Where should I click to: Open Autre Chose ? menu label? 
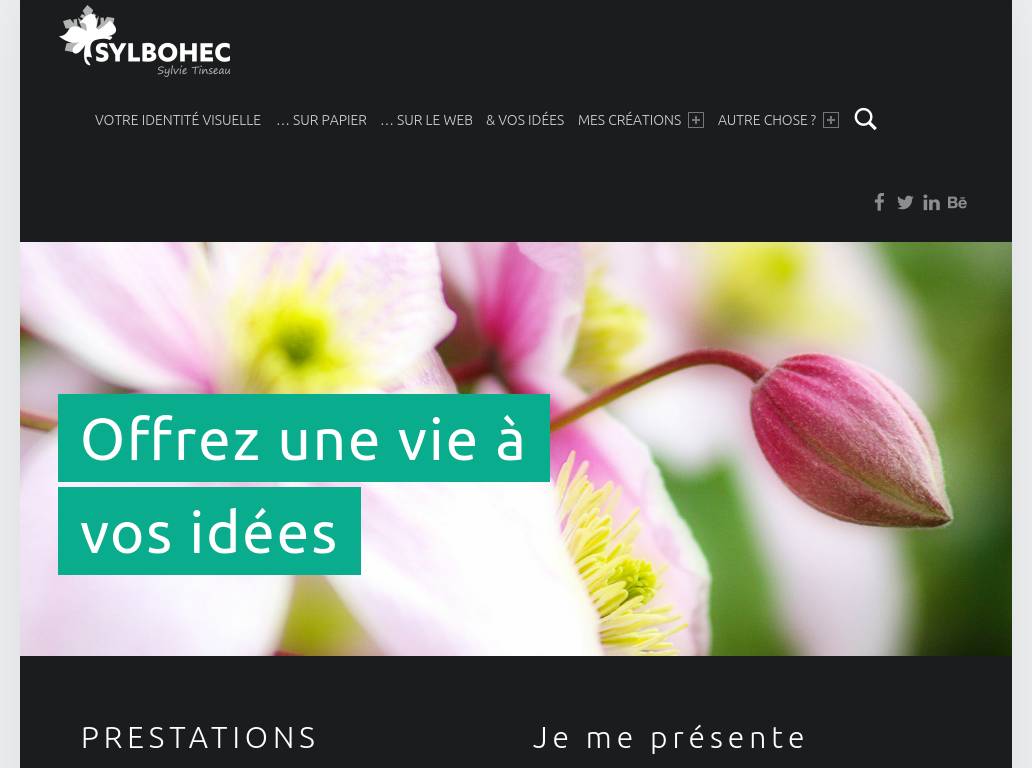[767, 120]
